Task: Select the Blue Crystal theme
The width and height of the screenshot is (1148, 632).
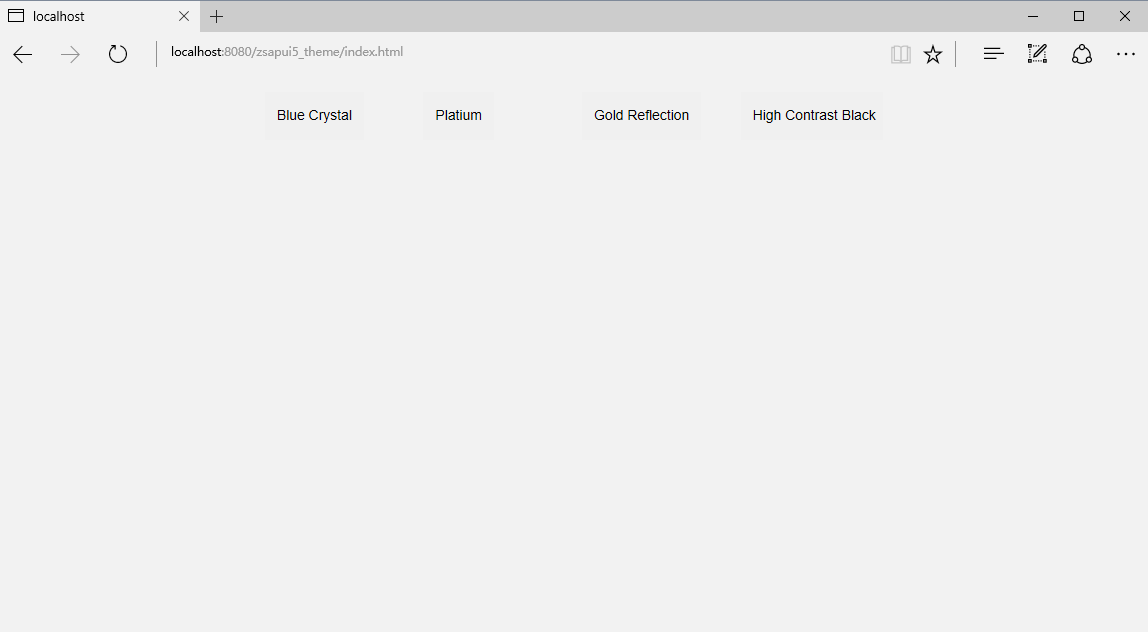Action: [314, 115]
